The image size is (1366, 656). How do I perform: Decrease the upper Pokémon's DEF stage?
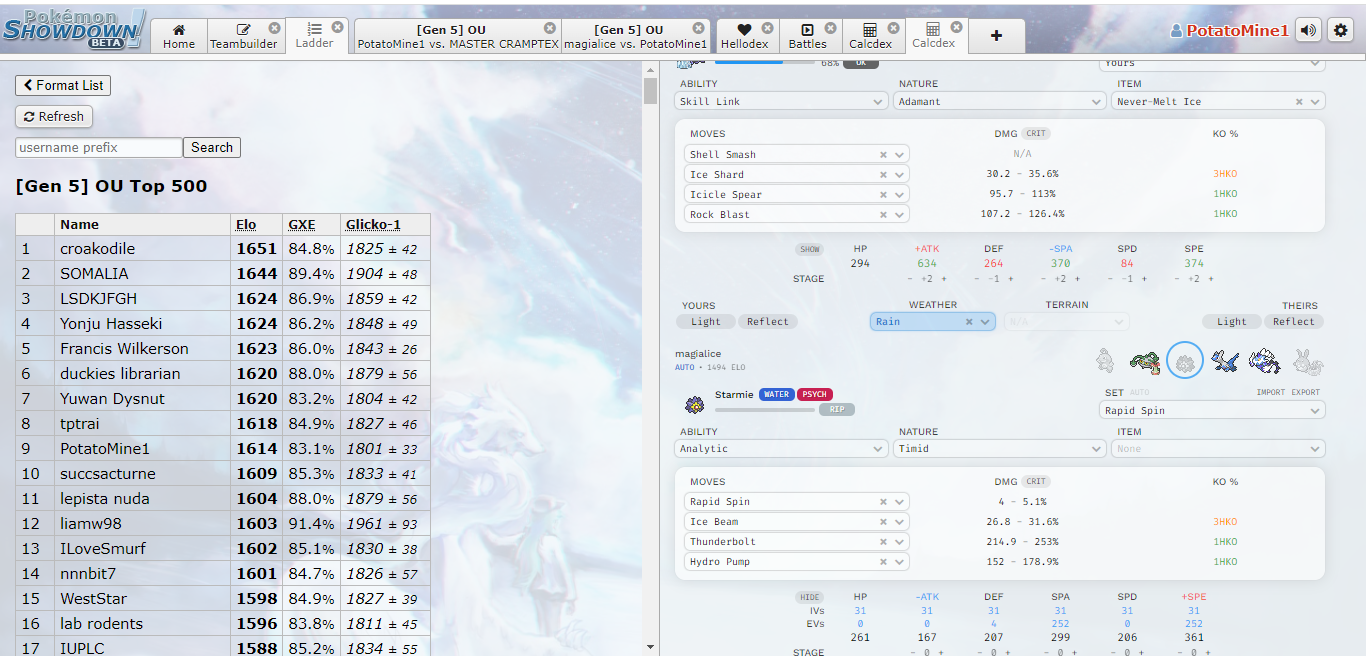click(x=976, y=279)
